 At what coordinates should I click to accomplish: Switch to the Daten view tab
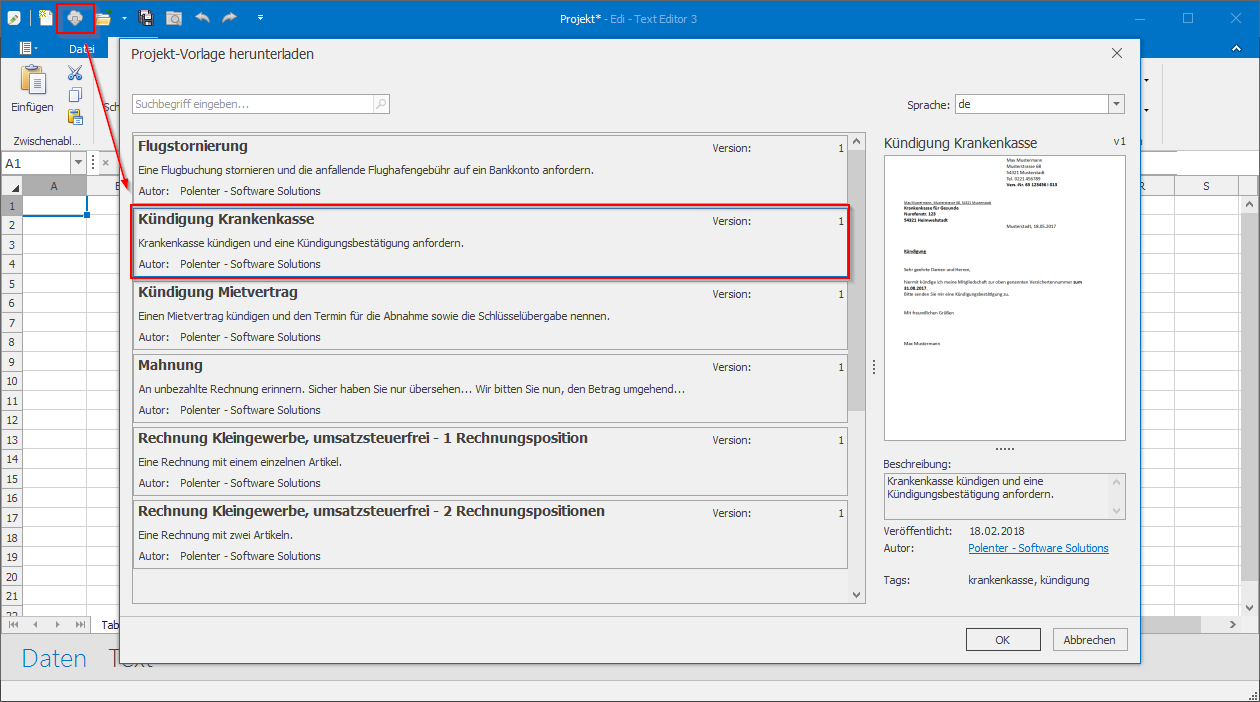pos(54,658)
